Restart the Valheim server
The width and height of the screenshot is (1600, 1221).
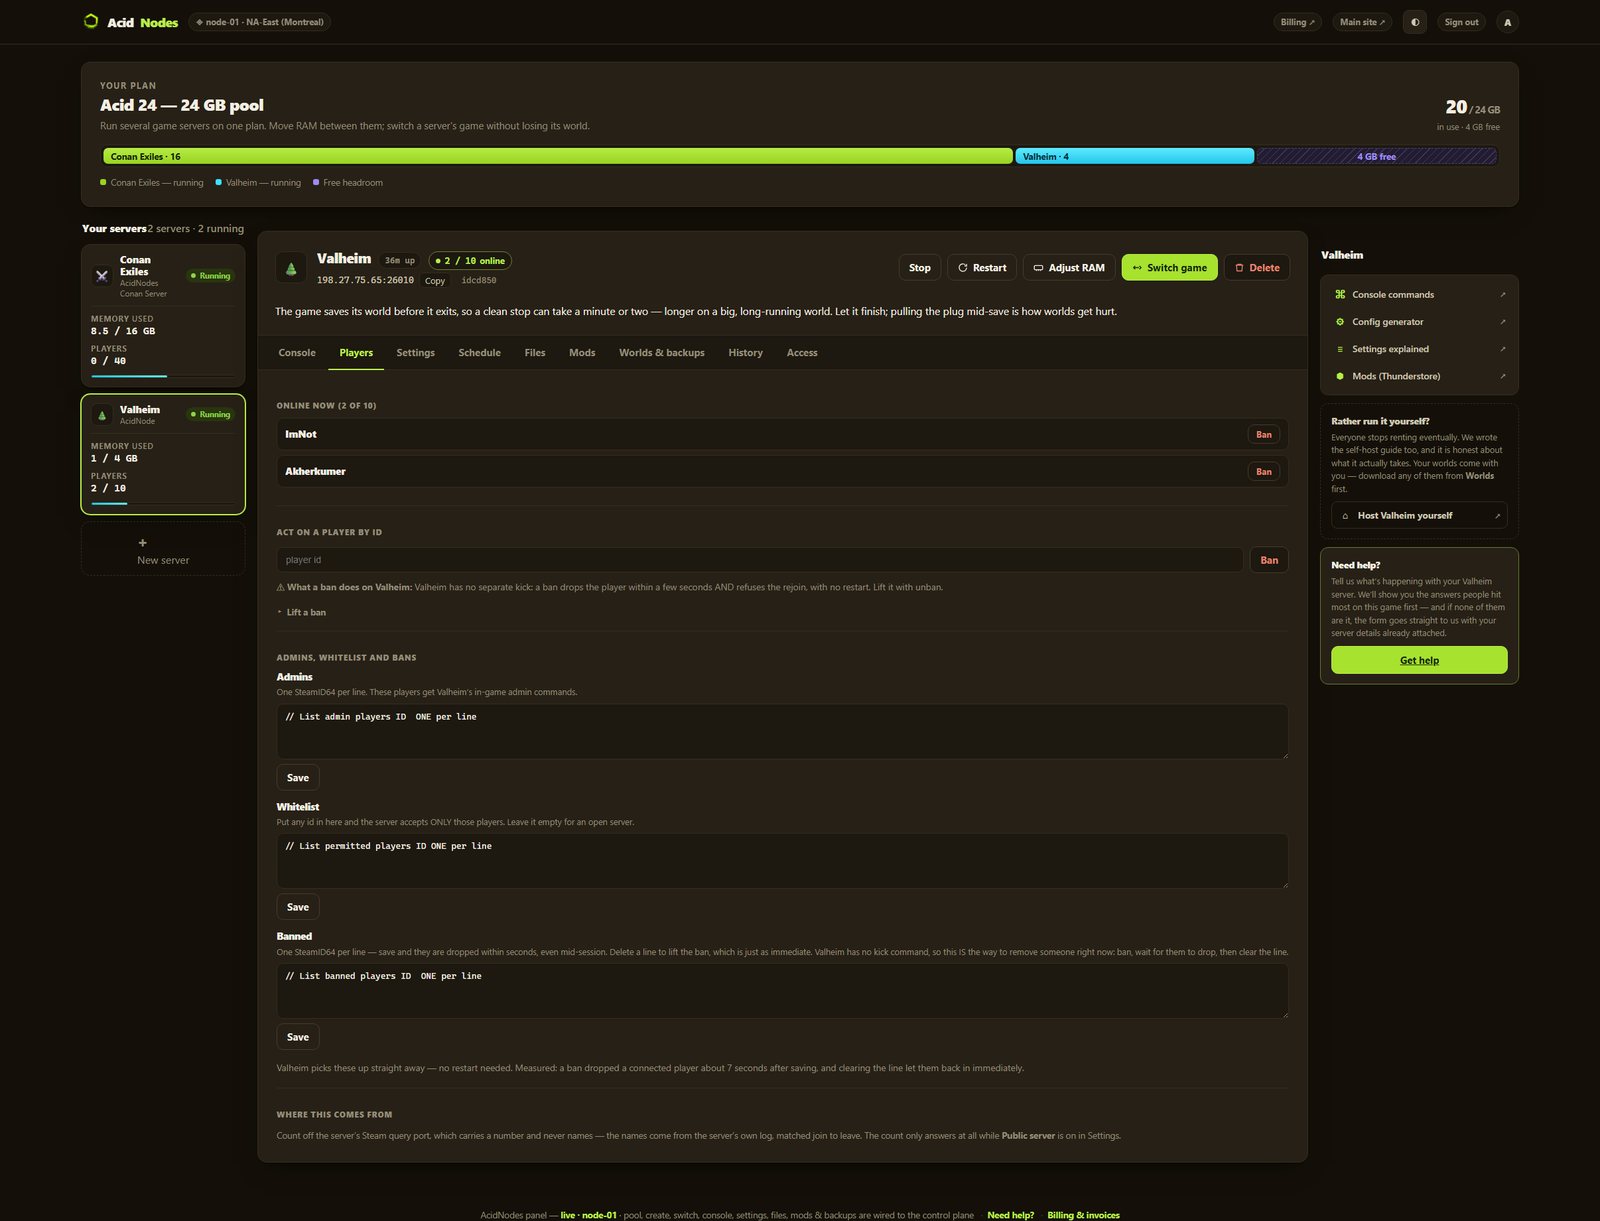point(982,268)
